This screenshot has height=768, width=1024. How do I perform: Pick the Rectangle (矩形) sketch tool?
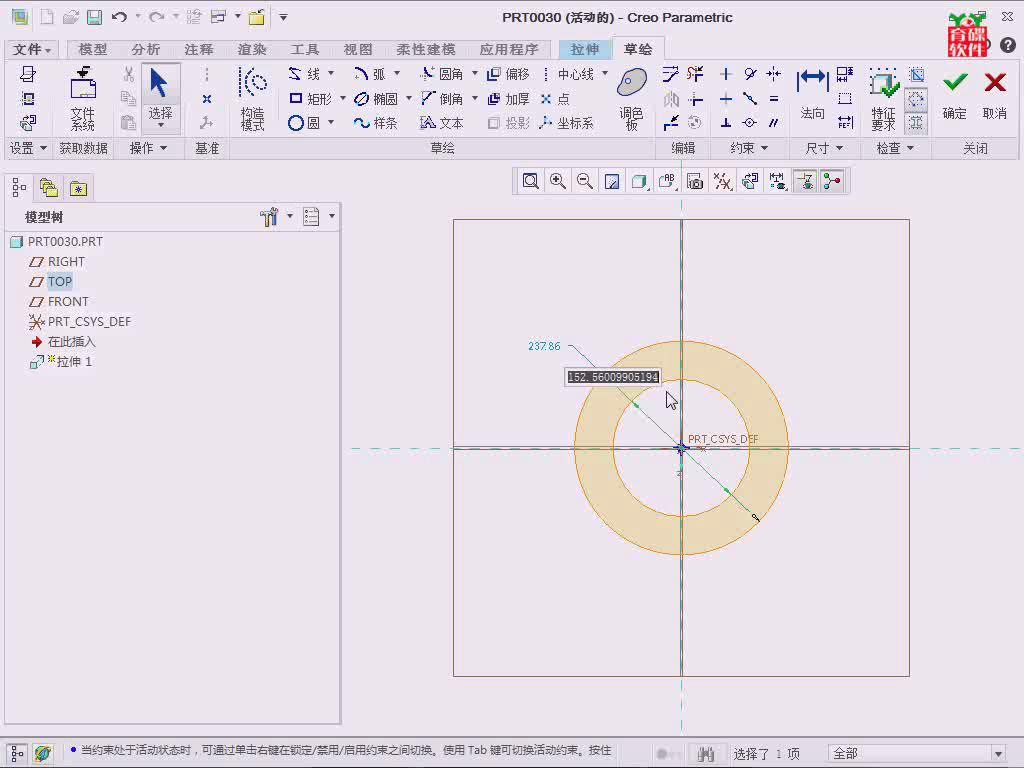(x=311, y=99)
